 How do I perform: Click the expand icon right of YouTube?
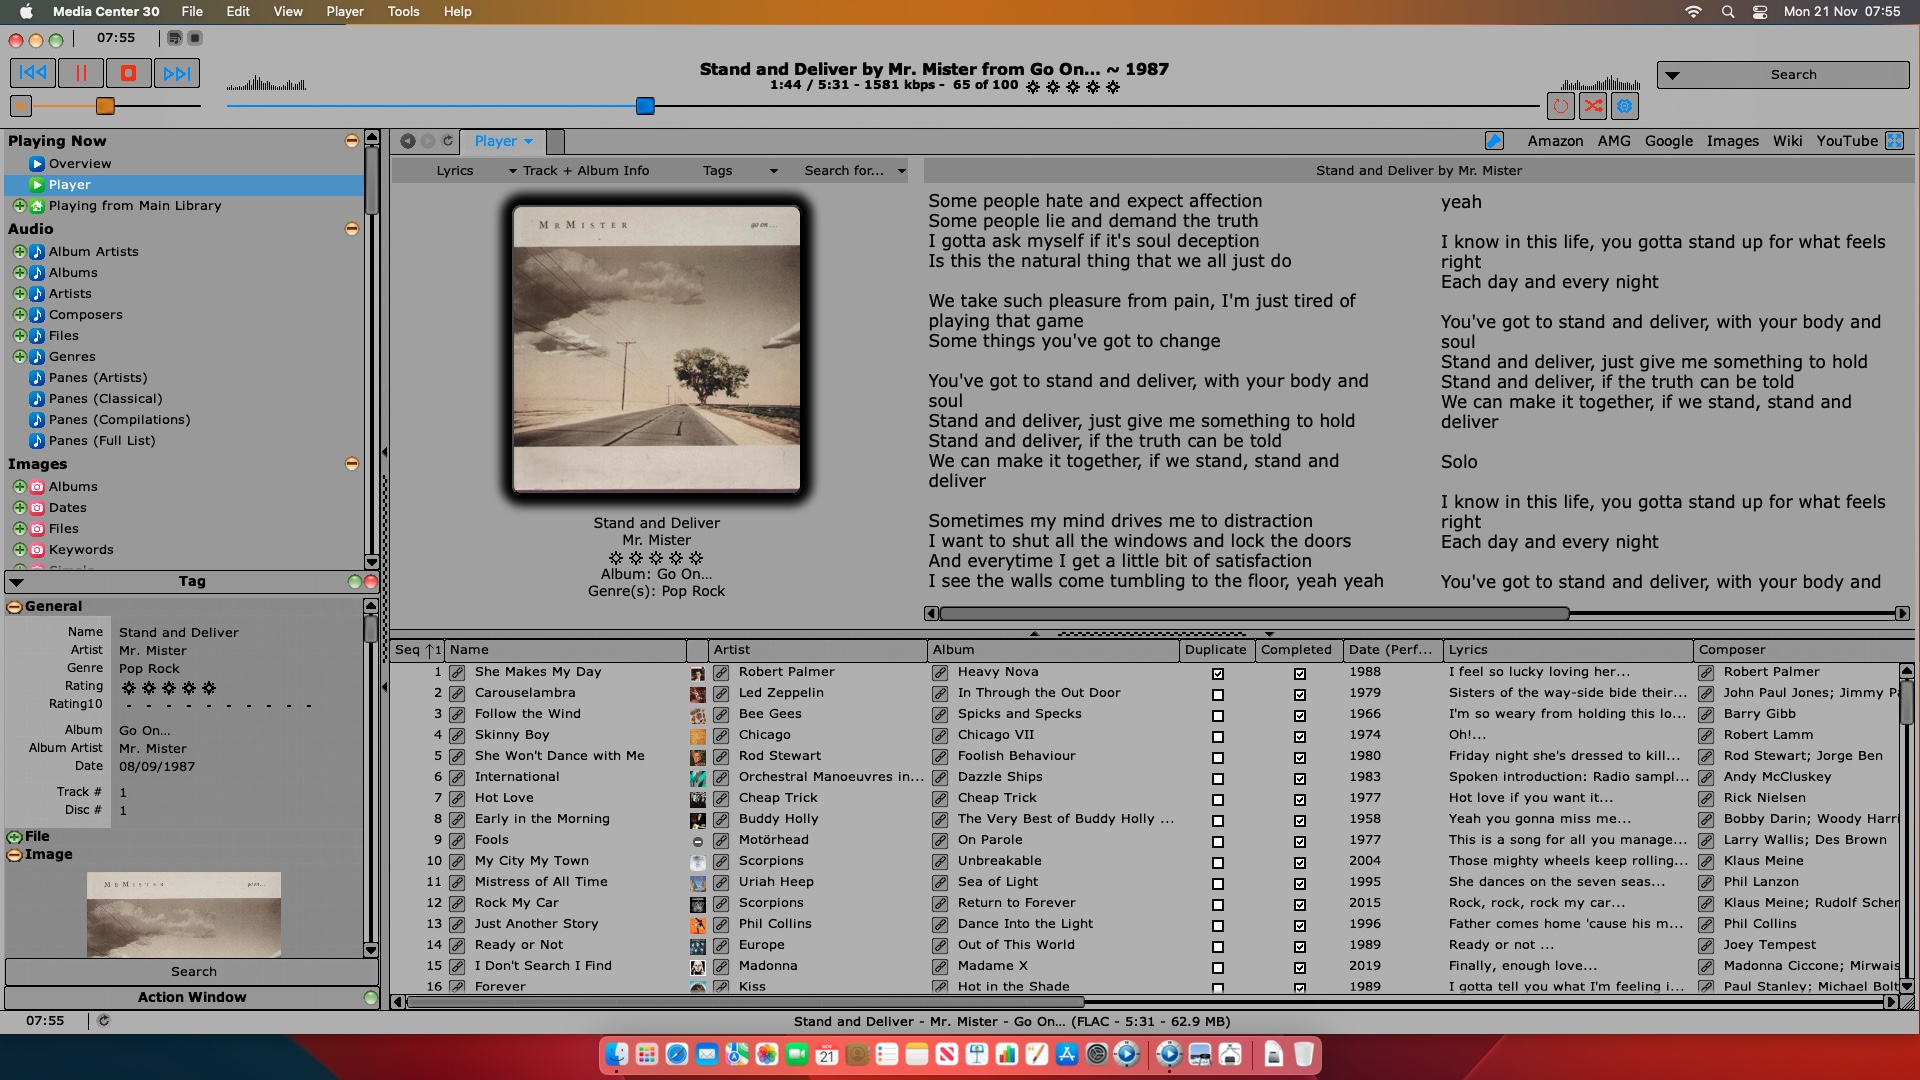(1895, 141)
